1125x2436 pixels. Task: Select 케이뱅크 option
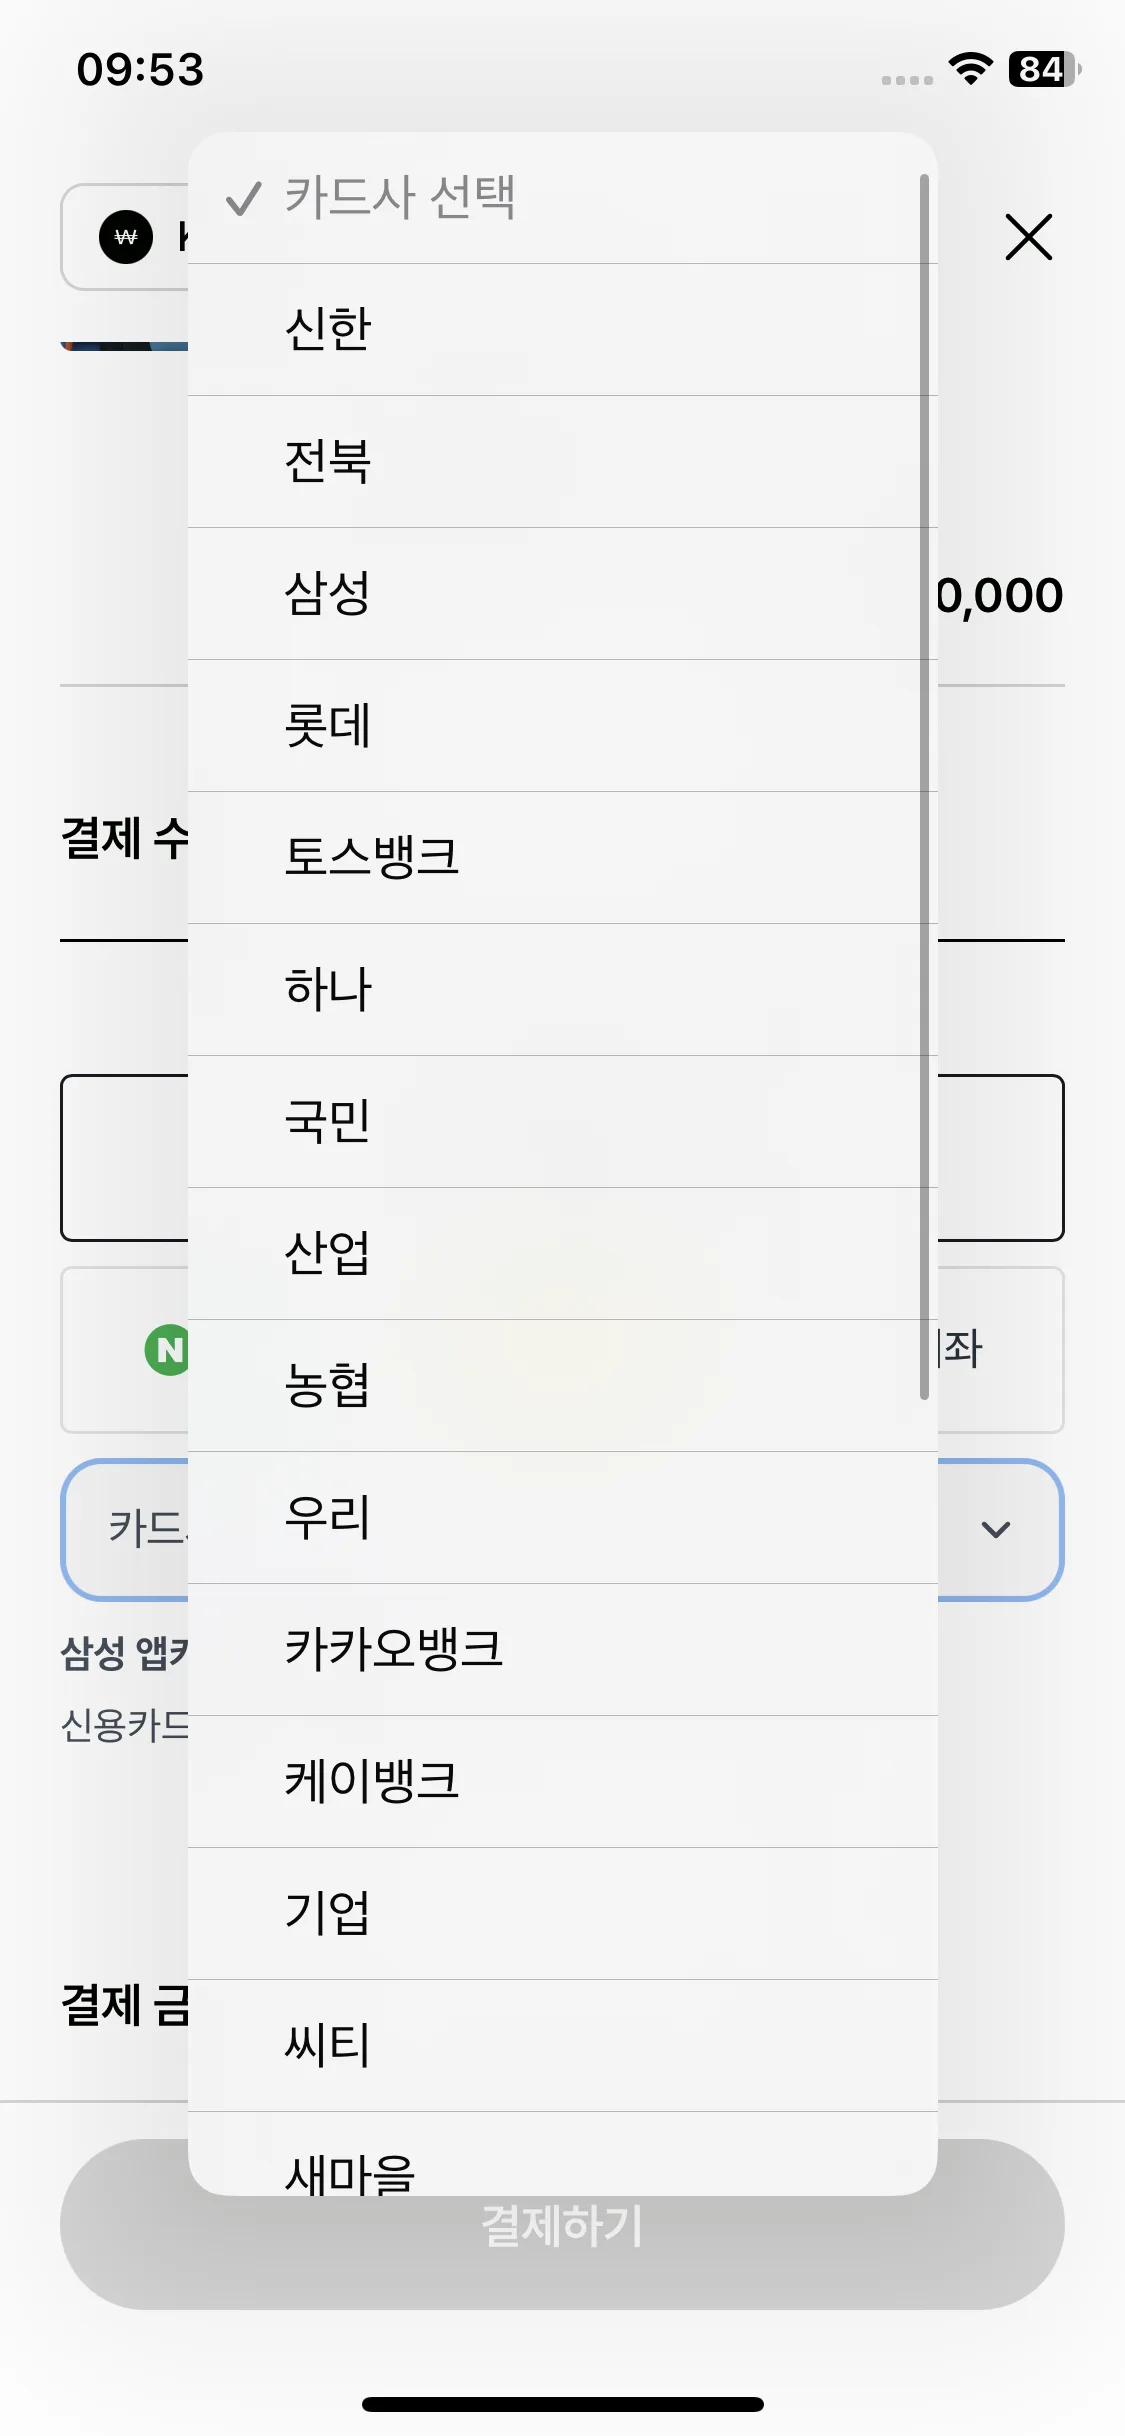[x=562, y=1782]
